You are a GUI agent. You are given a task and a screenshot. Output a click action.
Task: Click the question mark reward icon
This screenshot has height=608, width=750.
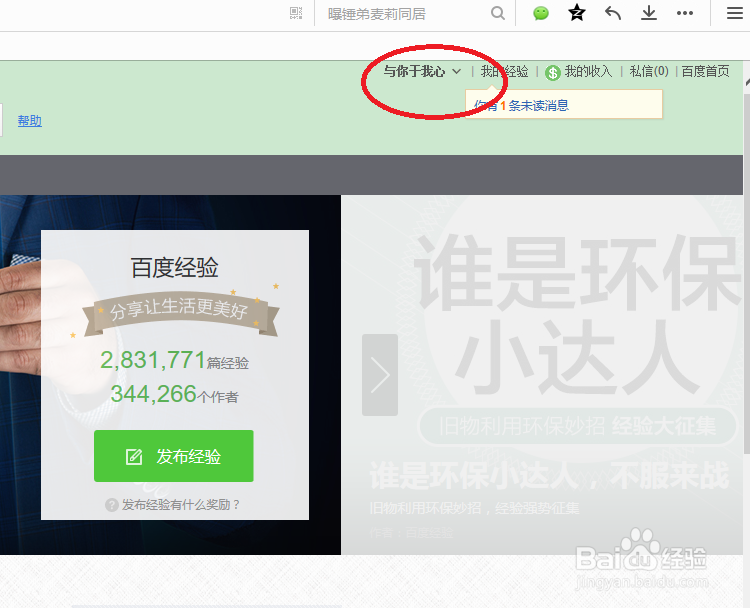click(111, 505)
